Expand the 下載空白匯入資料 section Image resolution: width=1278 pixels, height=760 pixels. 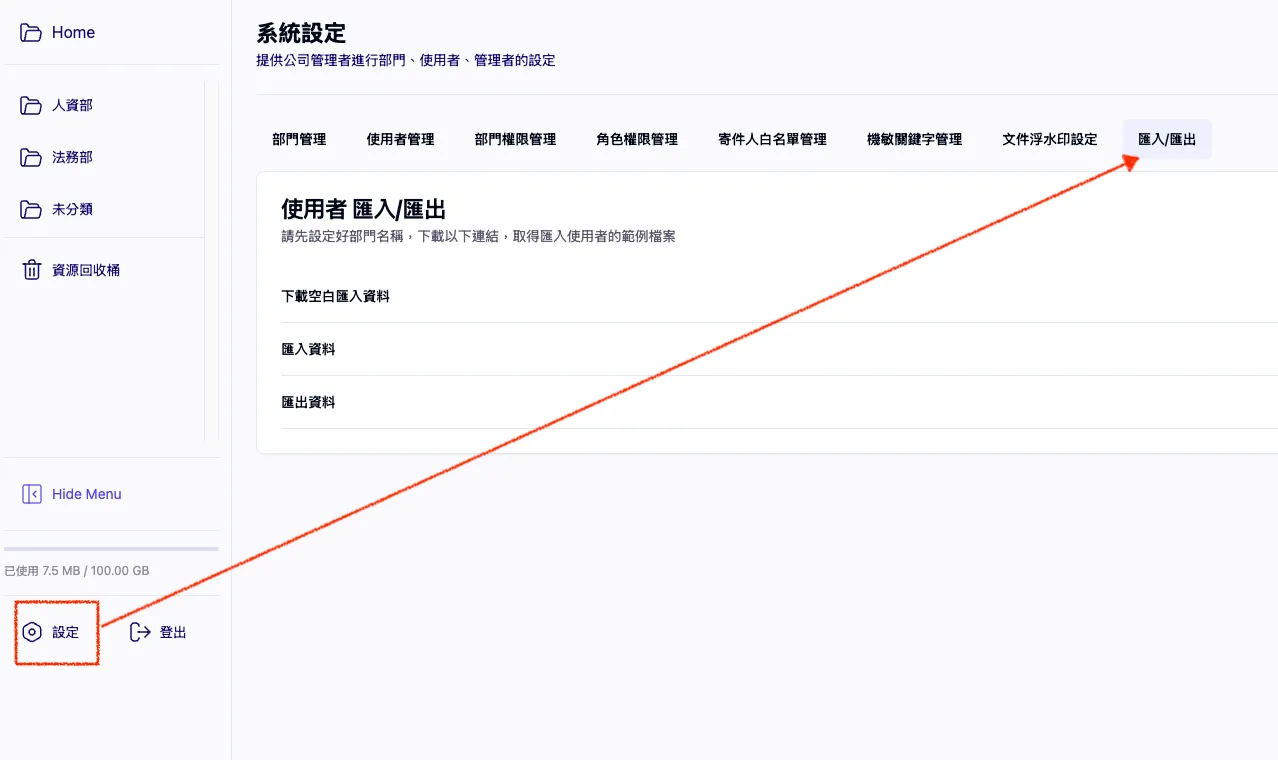coord(335,295)
